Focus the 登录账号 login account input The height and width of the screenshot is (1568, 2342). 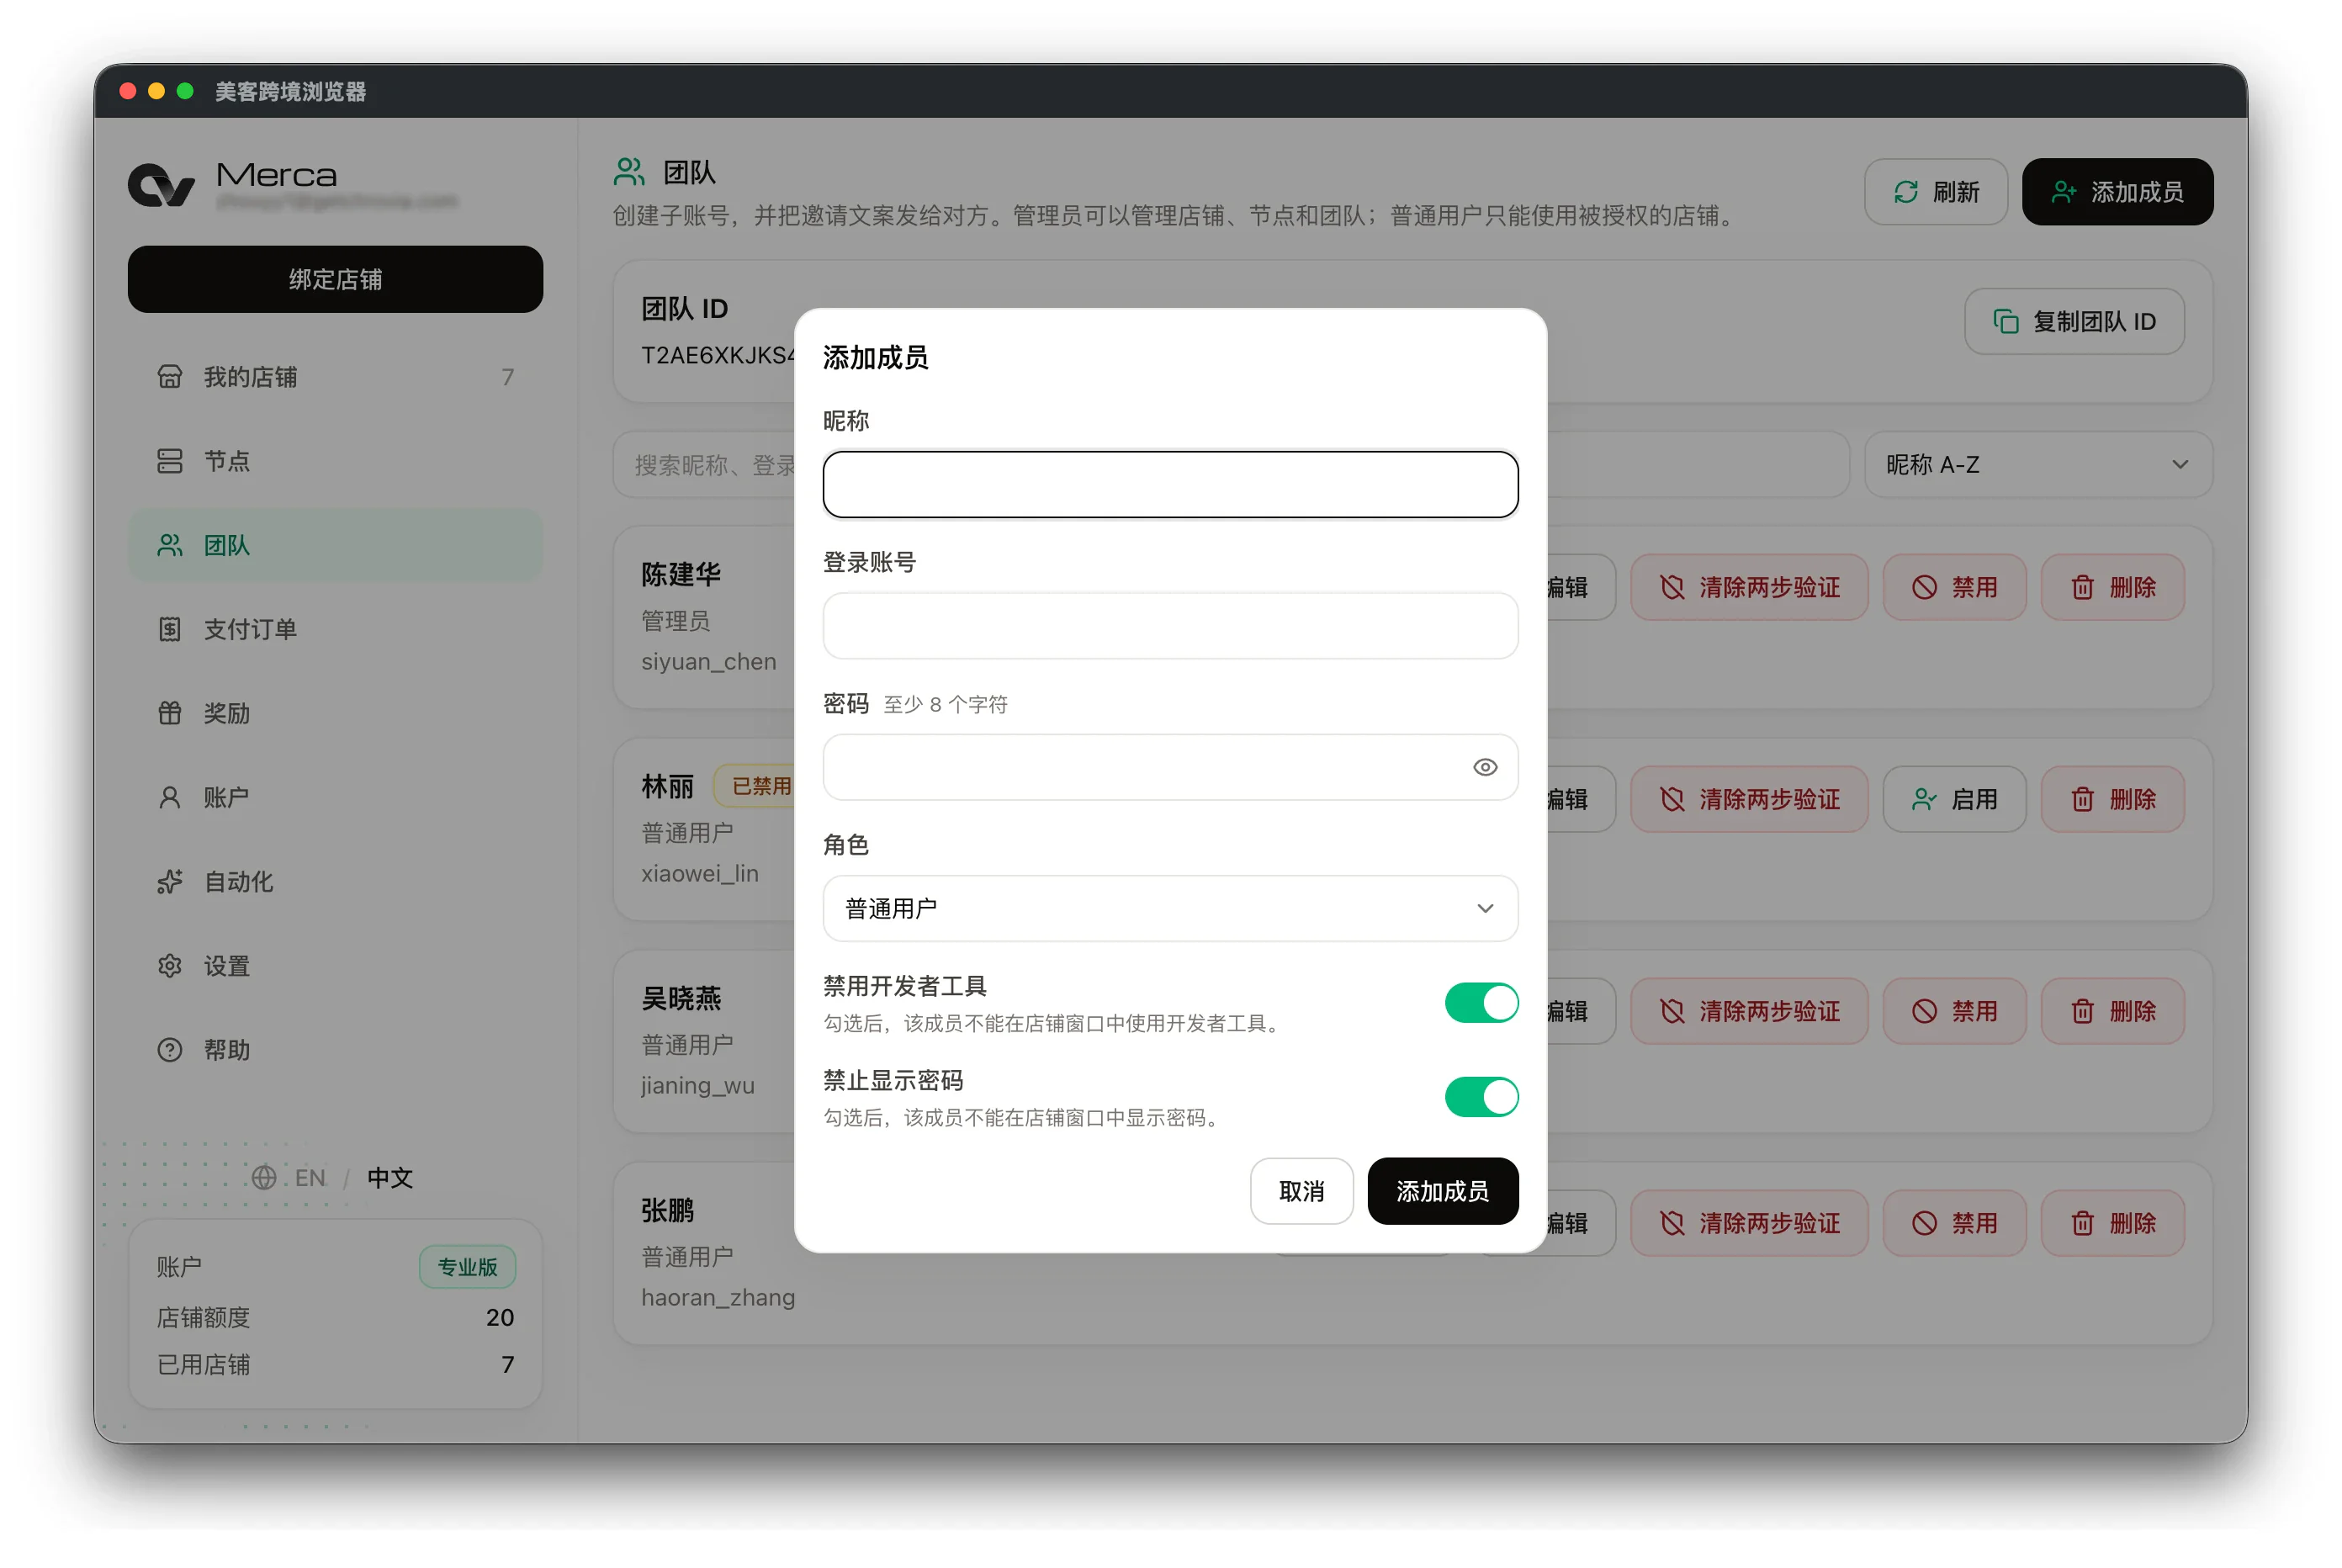click(1170, 626)
